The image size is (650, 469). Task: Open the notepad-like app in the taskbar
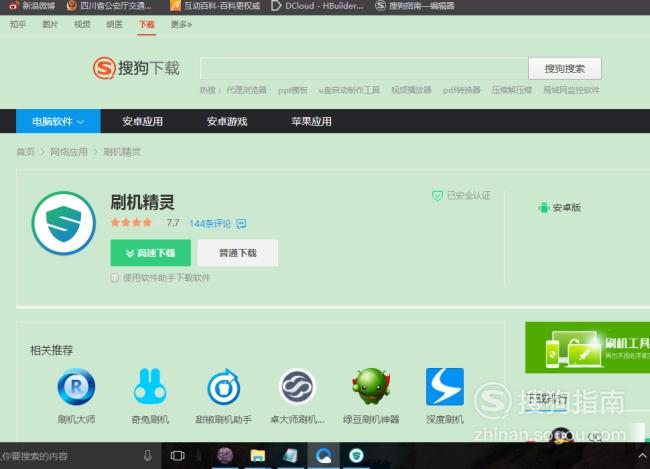coord(290,456)
